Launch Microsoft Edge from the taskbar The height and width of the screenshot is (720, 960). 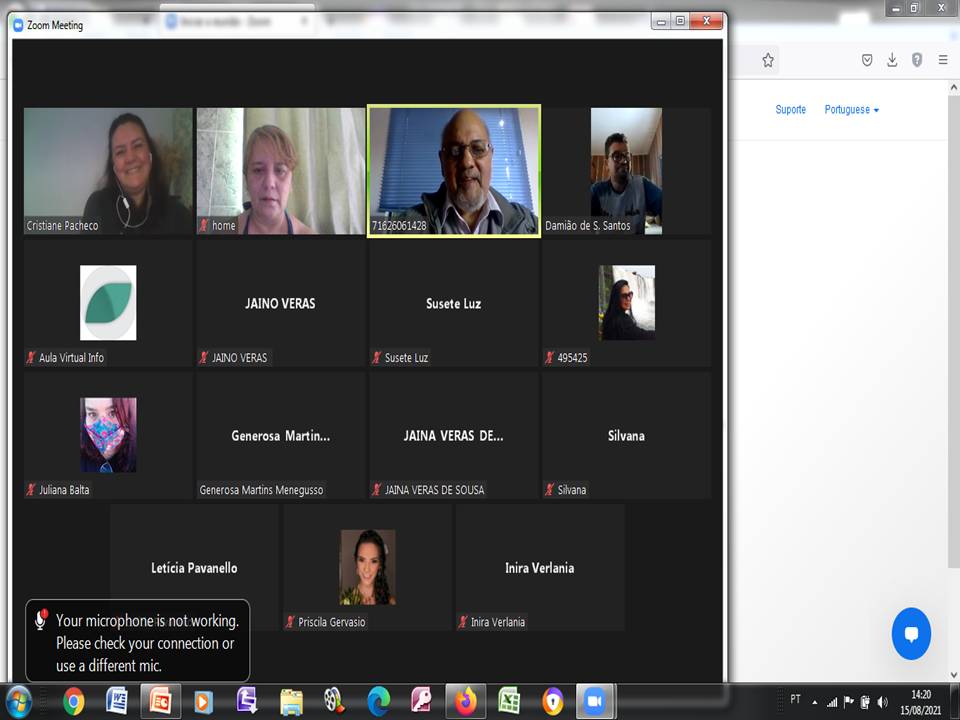378,702
